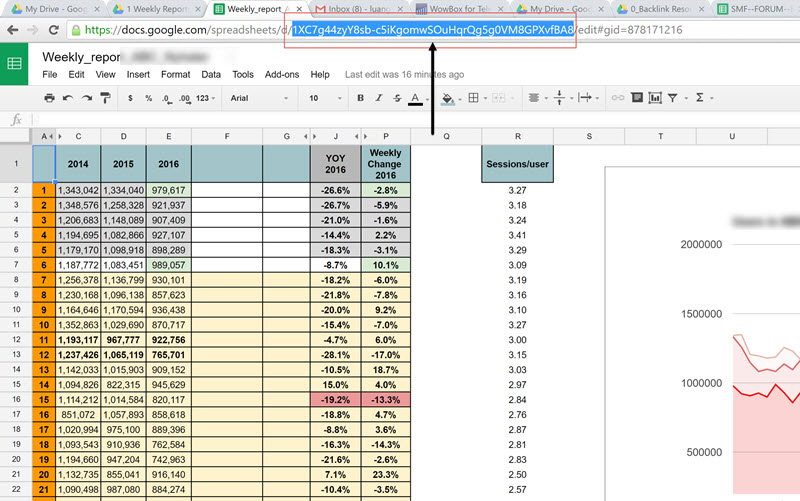Click the Sessions/user header cell
800x501 pixels.
click(516, 161)
